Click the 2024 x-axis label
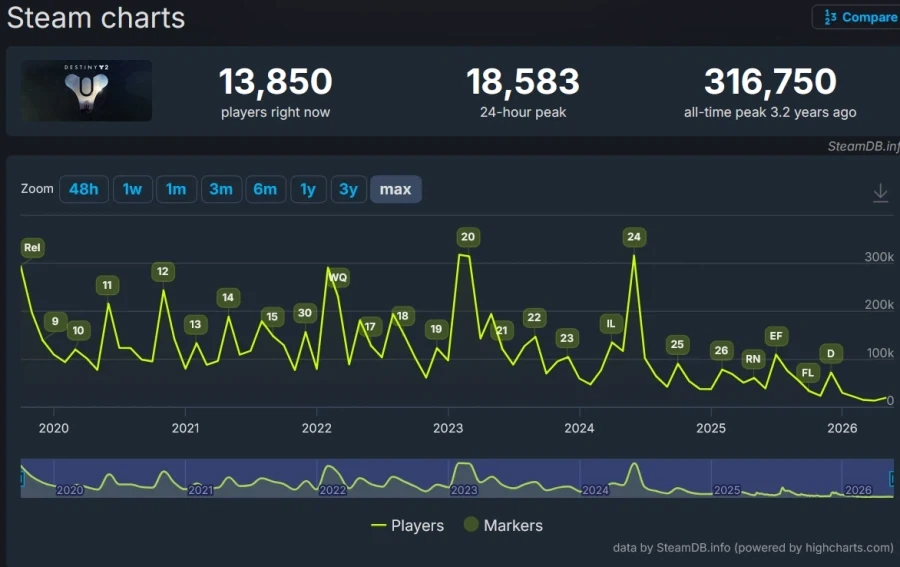Viewport: 900px width, 567px height. pos(579,428)
